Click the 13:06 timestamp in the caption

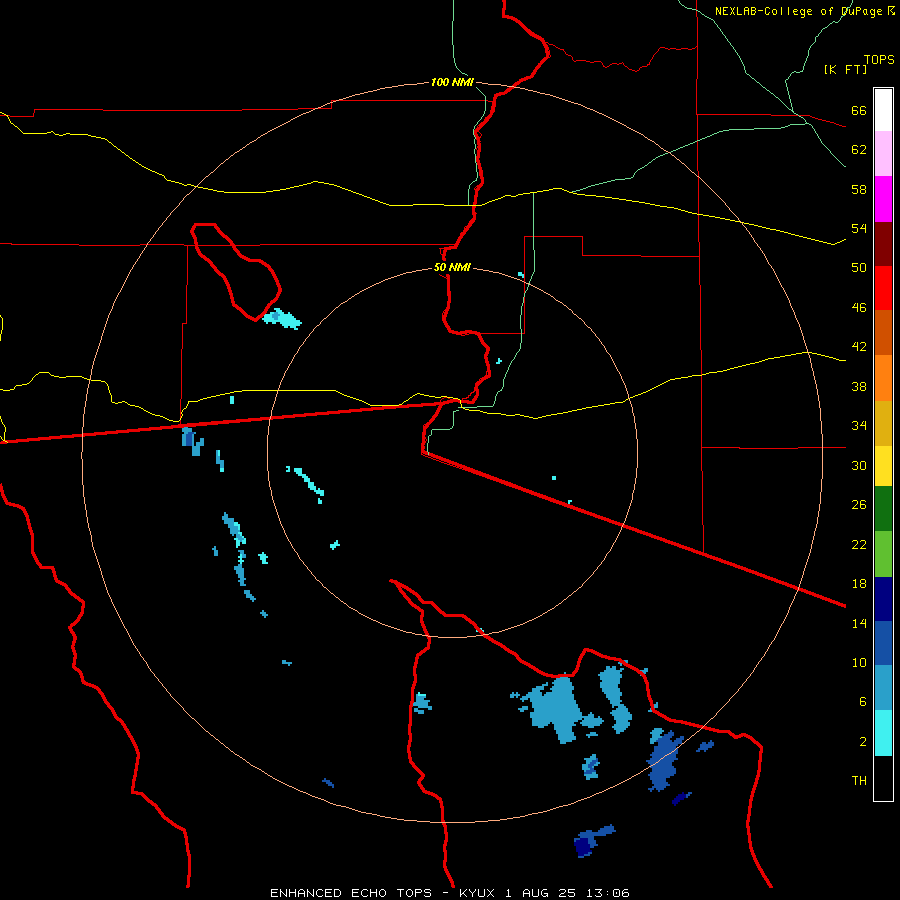(608, 893)
